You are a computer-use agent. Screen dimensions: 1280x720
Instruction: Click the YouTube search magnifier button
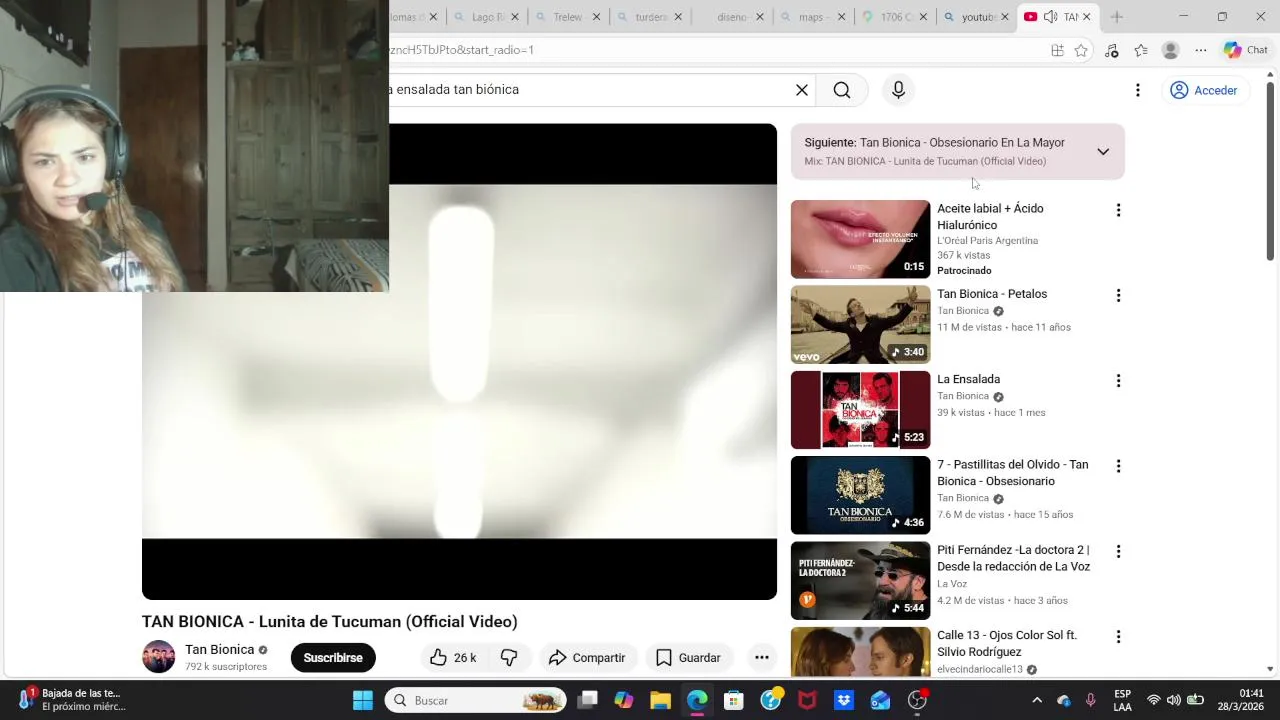842,90
